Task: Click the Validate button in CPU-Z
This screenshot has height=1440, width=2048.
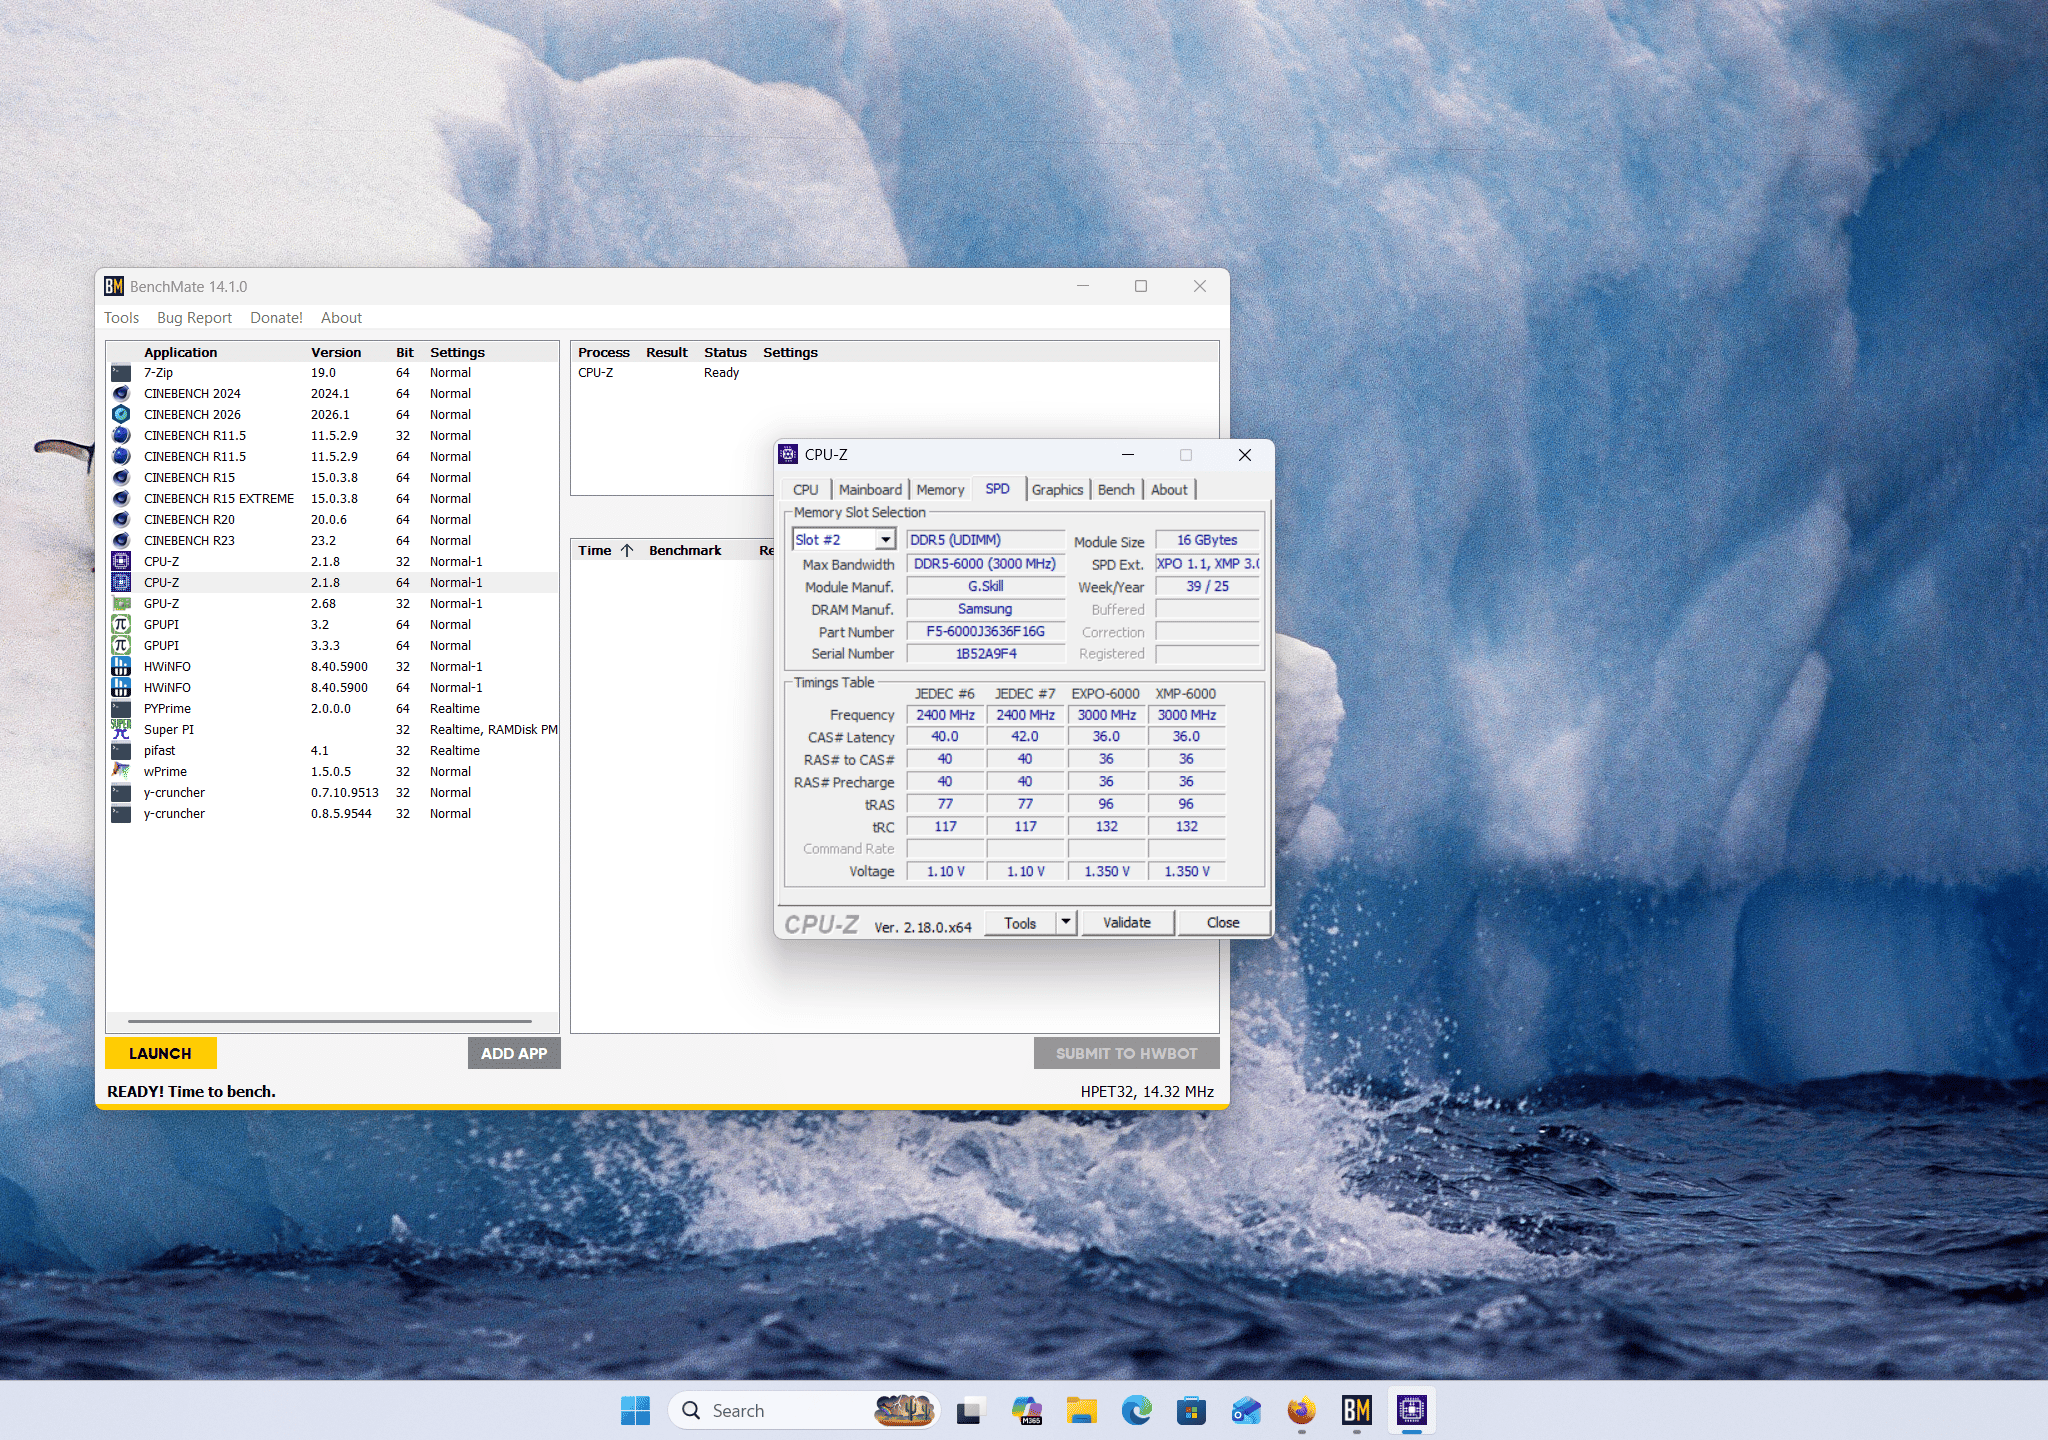Action: (x=1127, y=922)
